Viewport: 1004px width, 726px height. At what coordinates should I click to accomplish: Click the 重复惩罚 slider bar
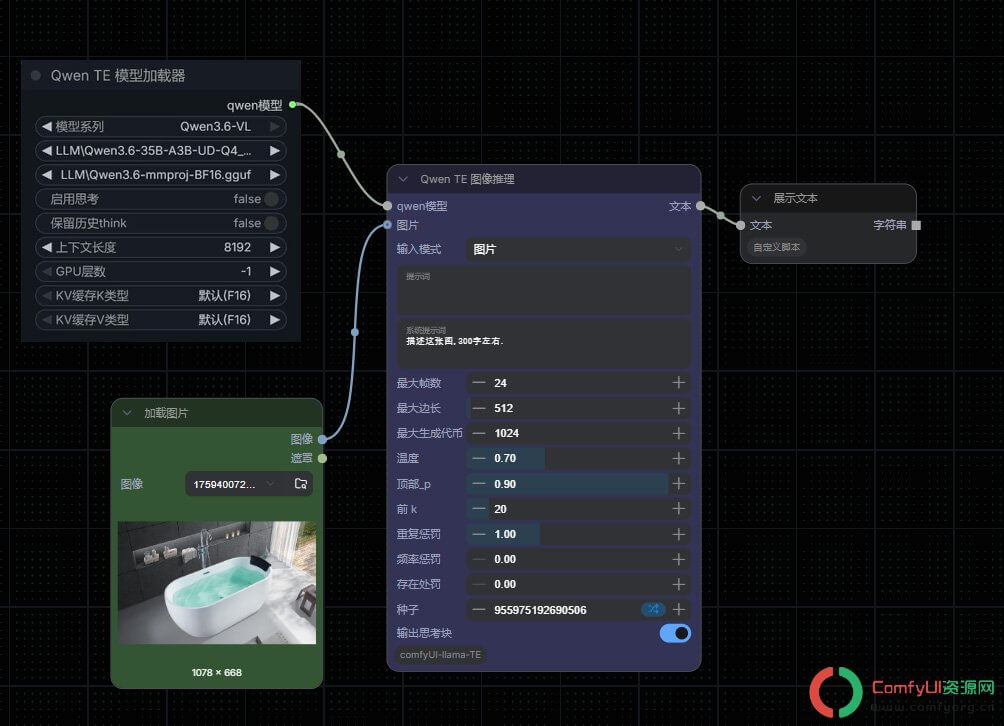tap(579, 534)
